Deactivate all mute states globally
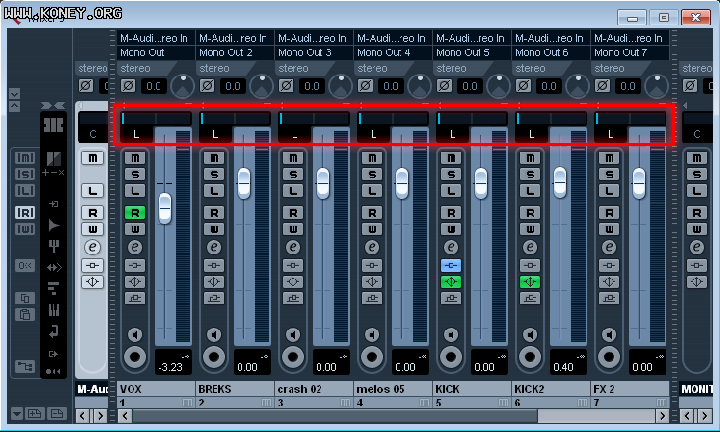 (25, 158)
